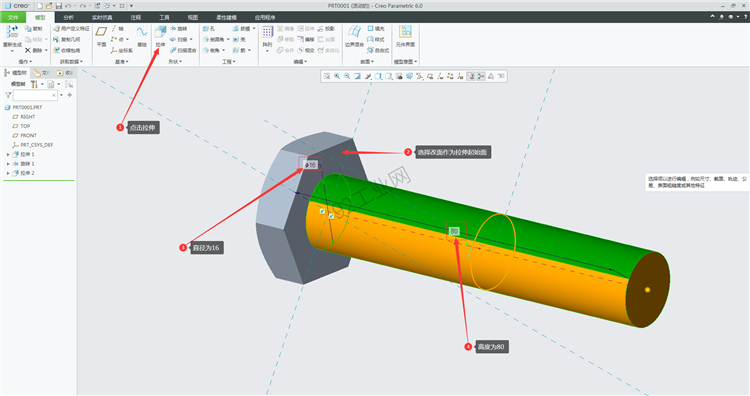Toggle axis display in graphics toolbar
The image size is (750, 396).
[x=440, y=76]
